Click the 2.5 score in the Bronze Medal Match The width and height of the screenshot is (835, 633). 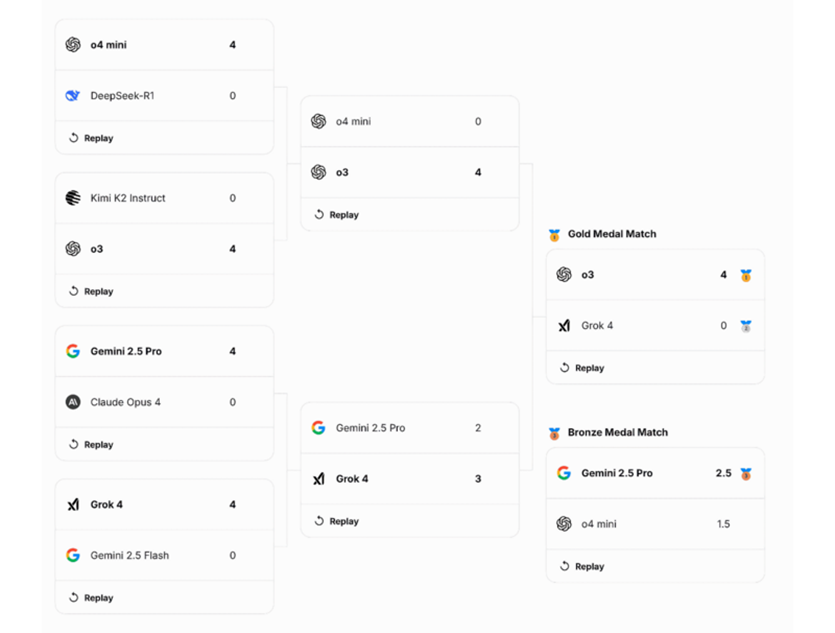(x=723, y=473)
